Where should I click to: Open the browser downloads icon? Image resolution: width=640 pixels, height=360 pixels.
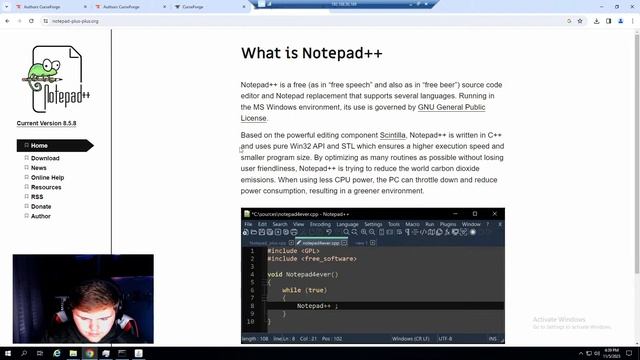(x=596, y=21)
